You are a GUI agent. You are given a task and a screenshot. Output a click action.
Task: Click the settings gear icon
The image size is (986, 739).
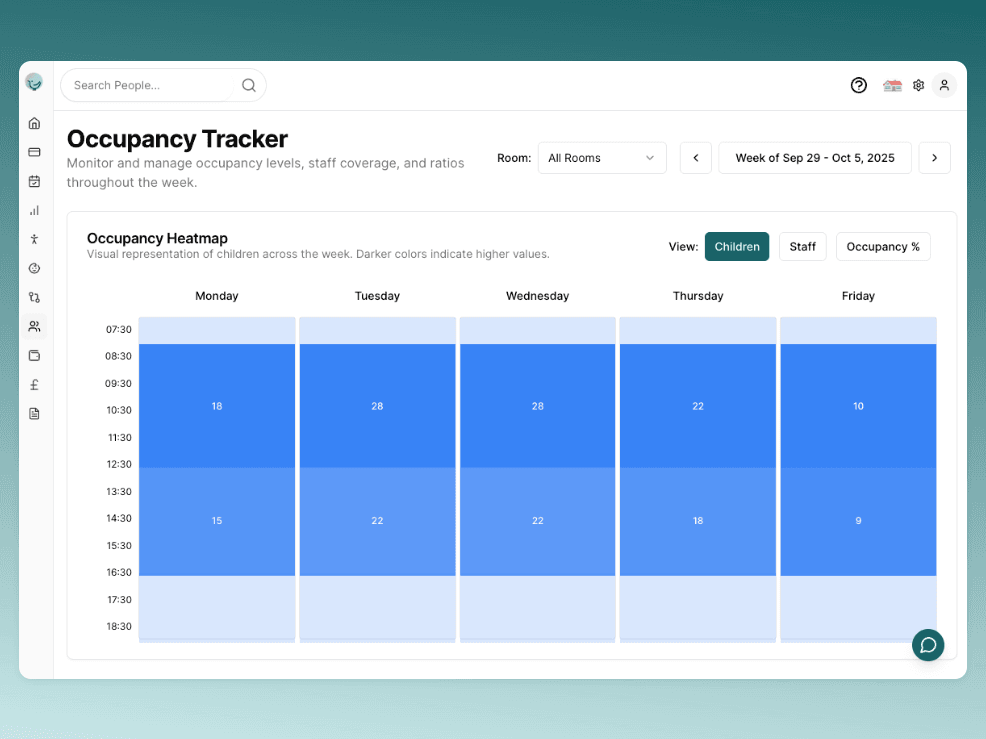(x=918, y=85)
